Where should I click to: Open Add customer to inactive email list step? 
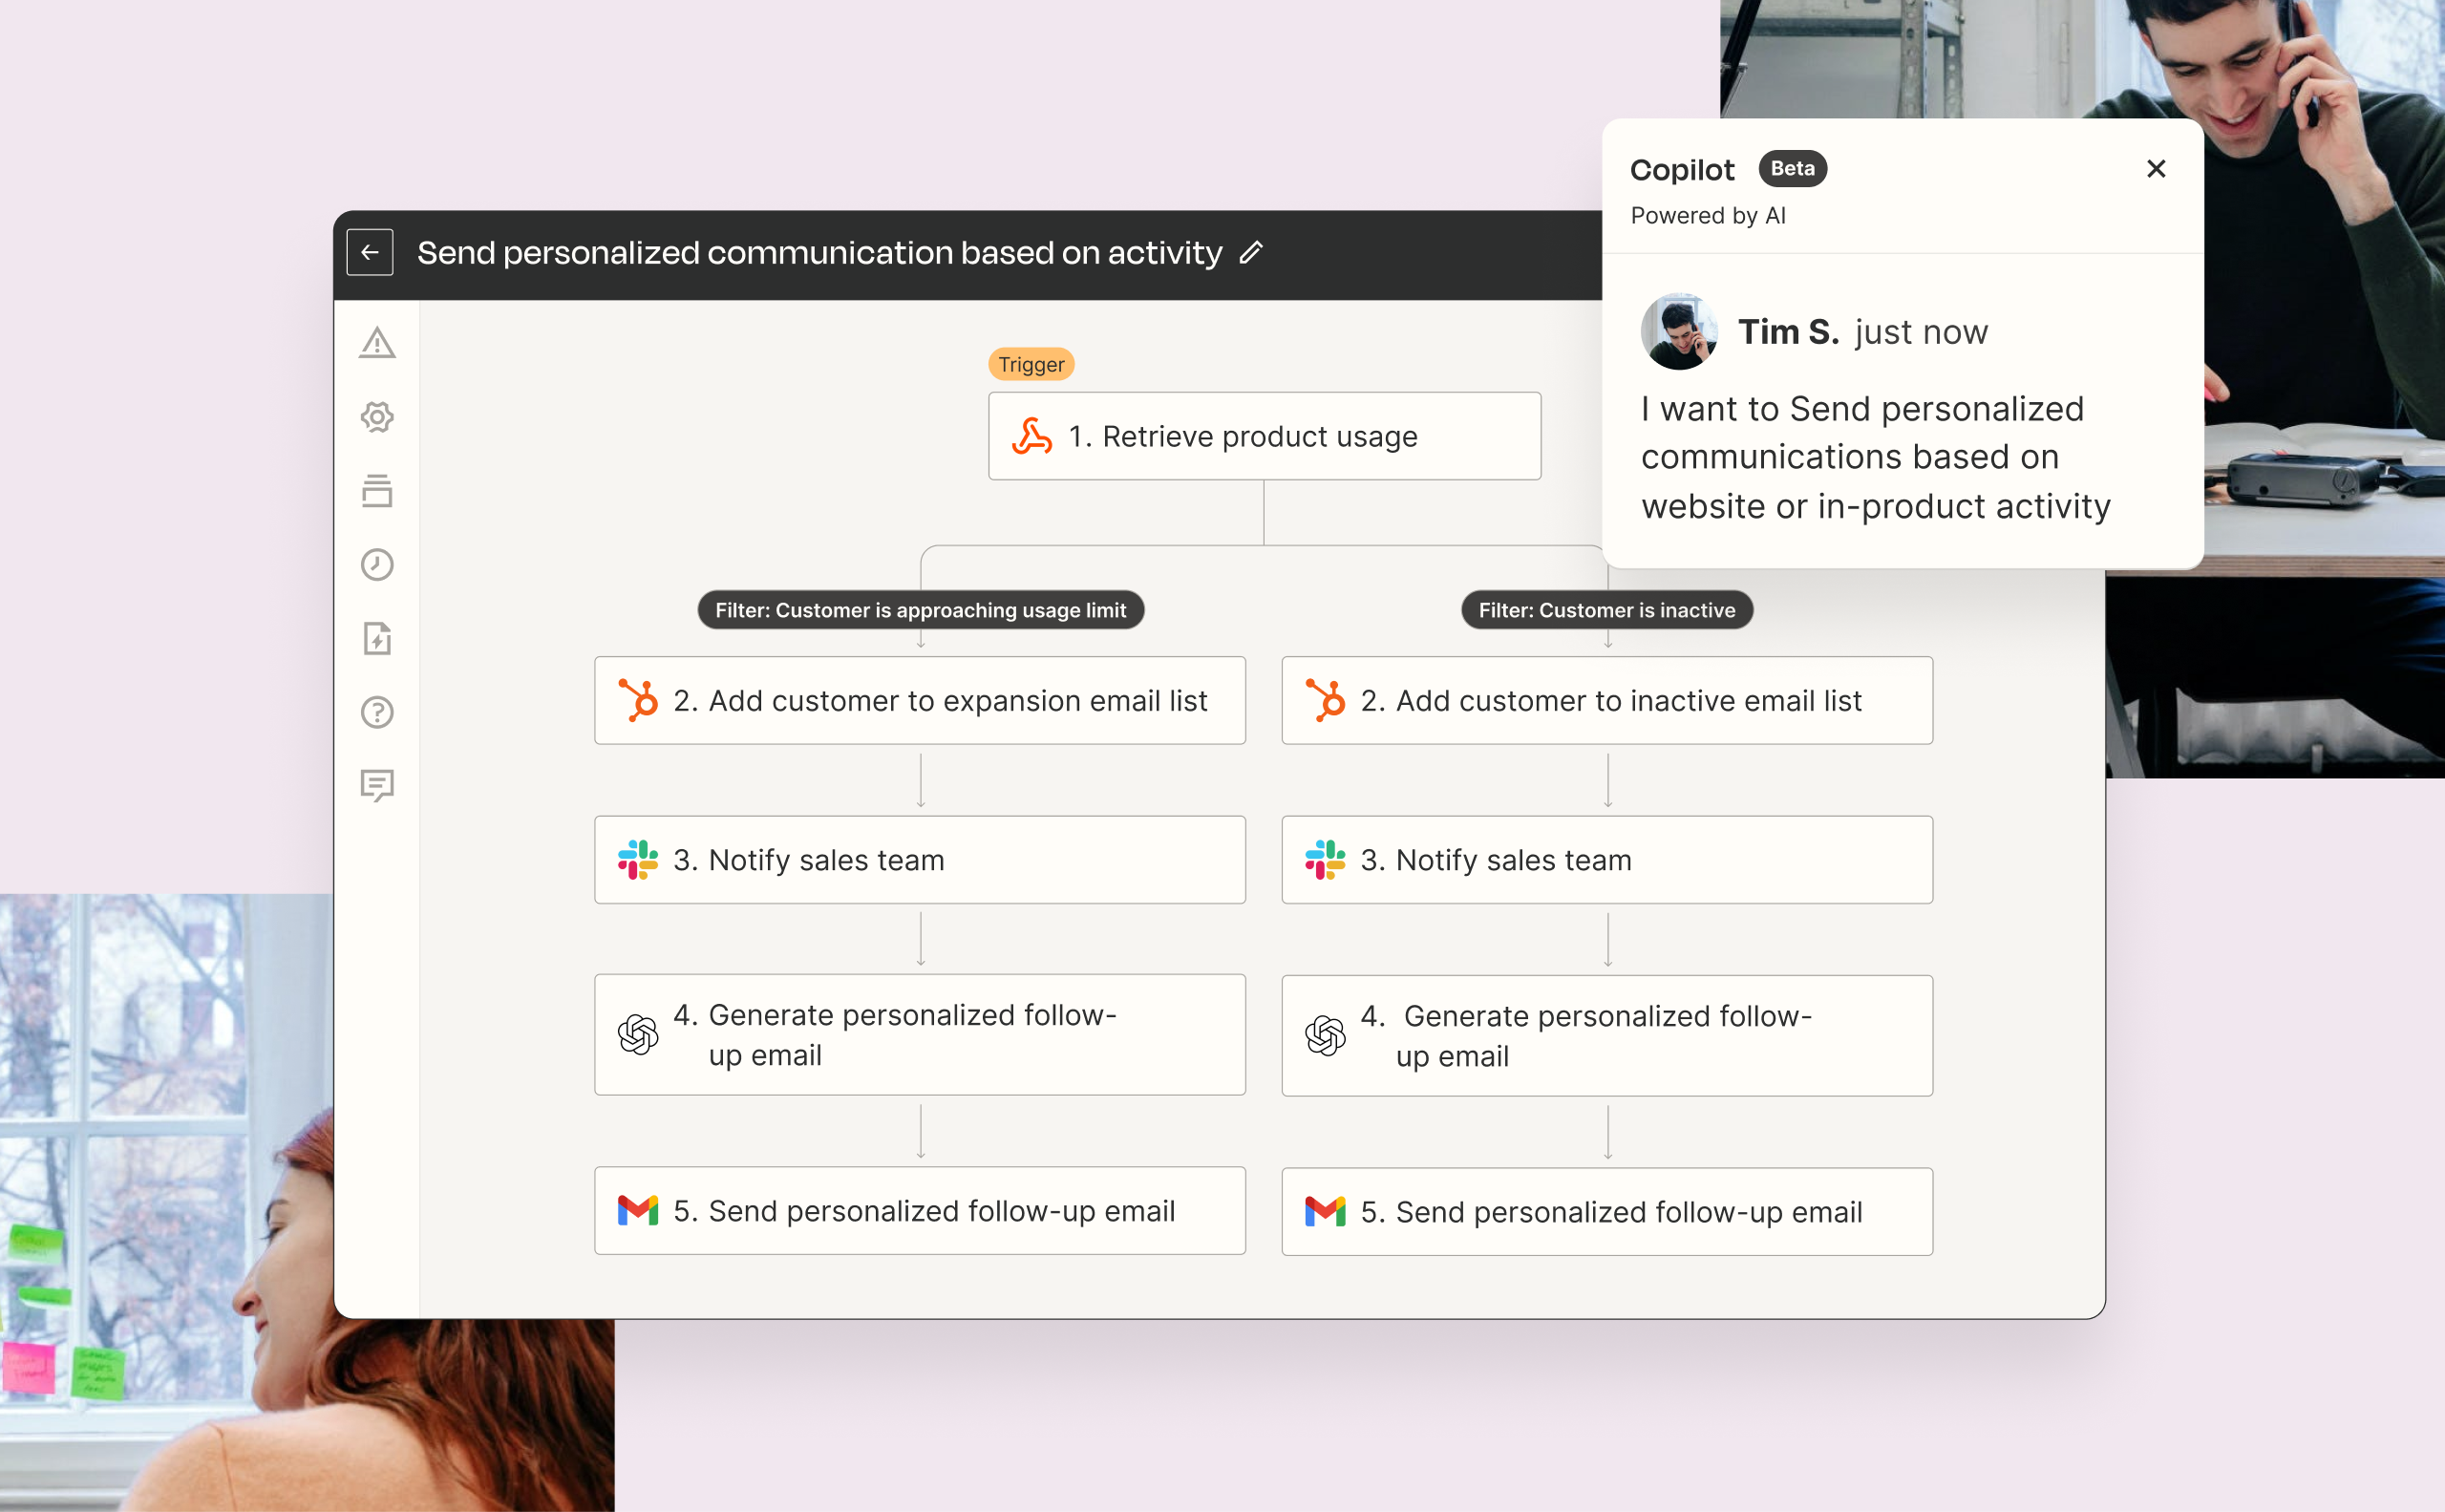[x=1606, y=701]
